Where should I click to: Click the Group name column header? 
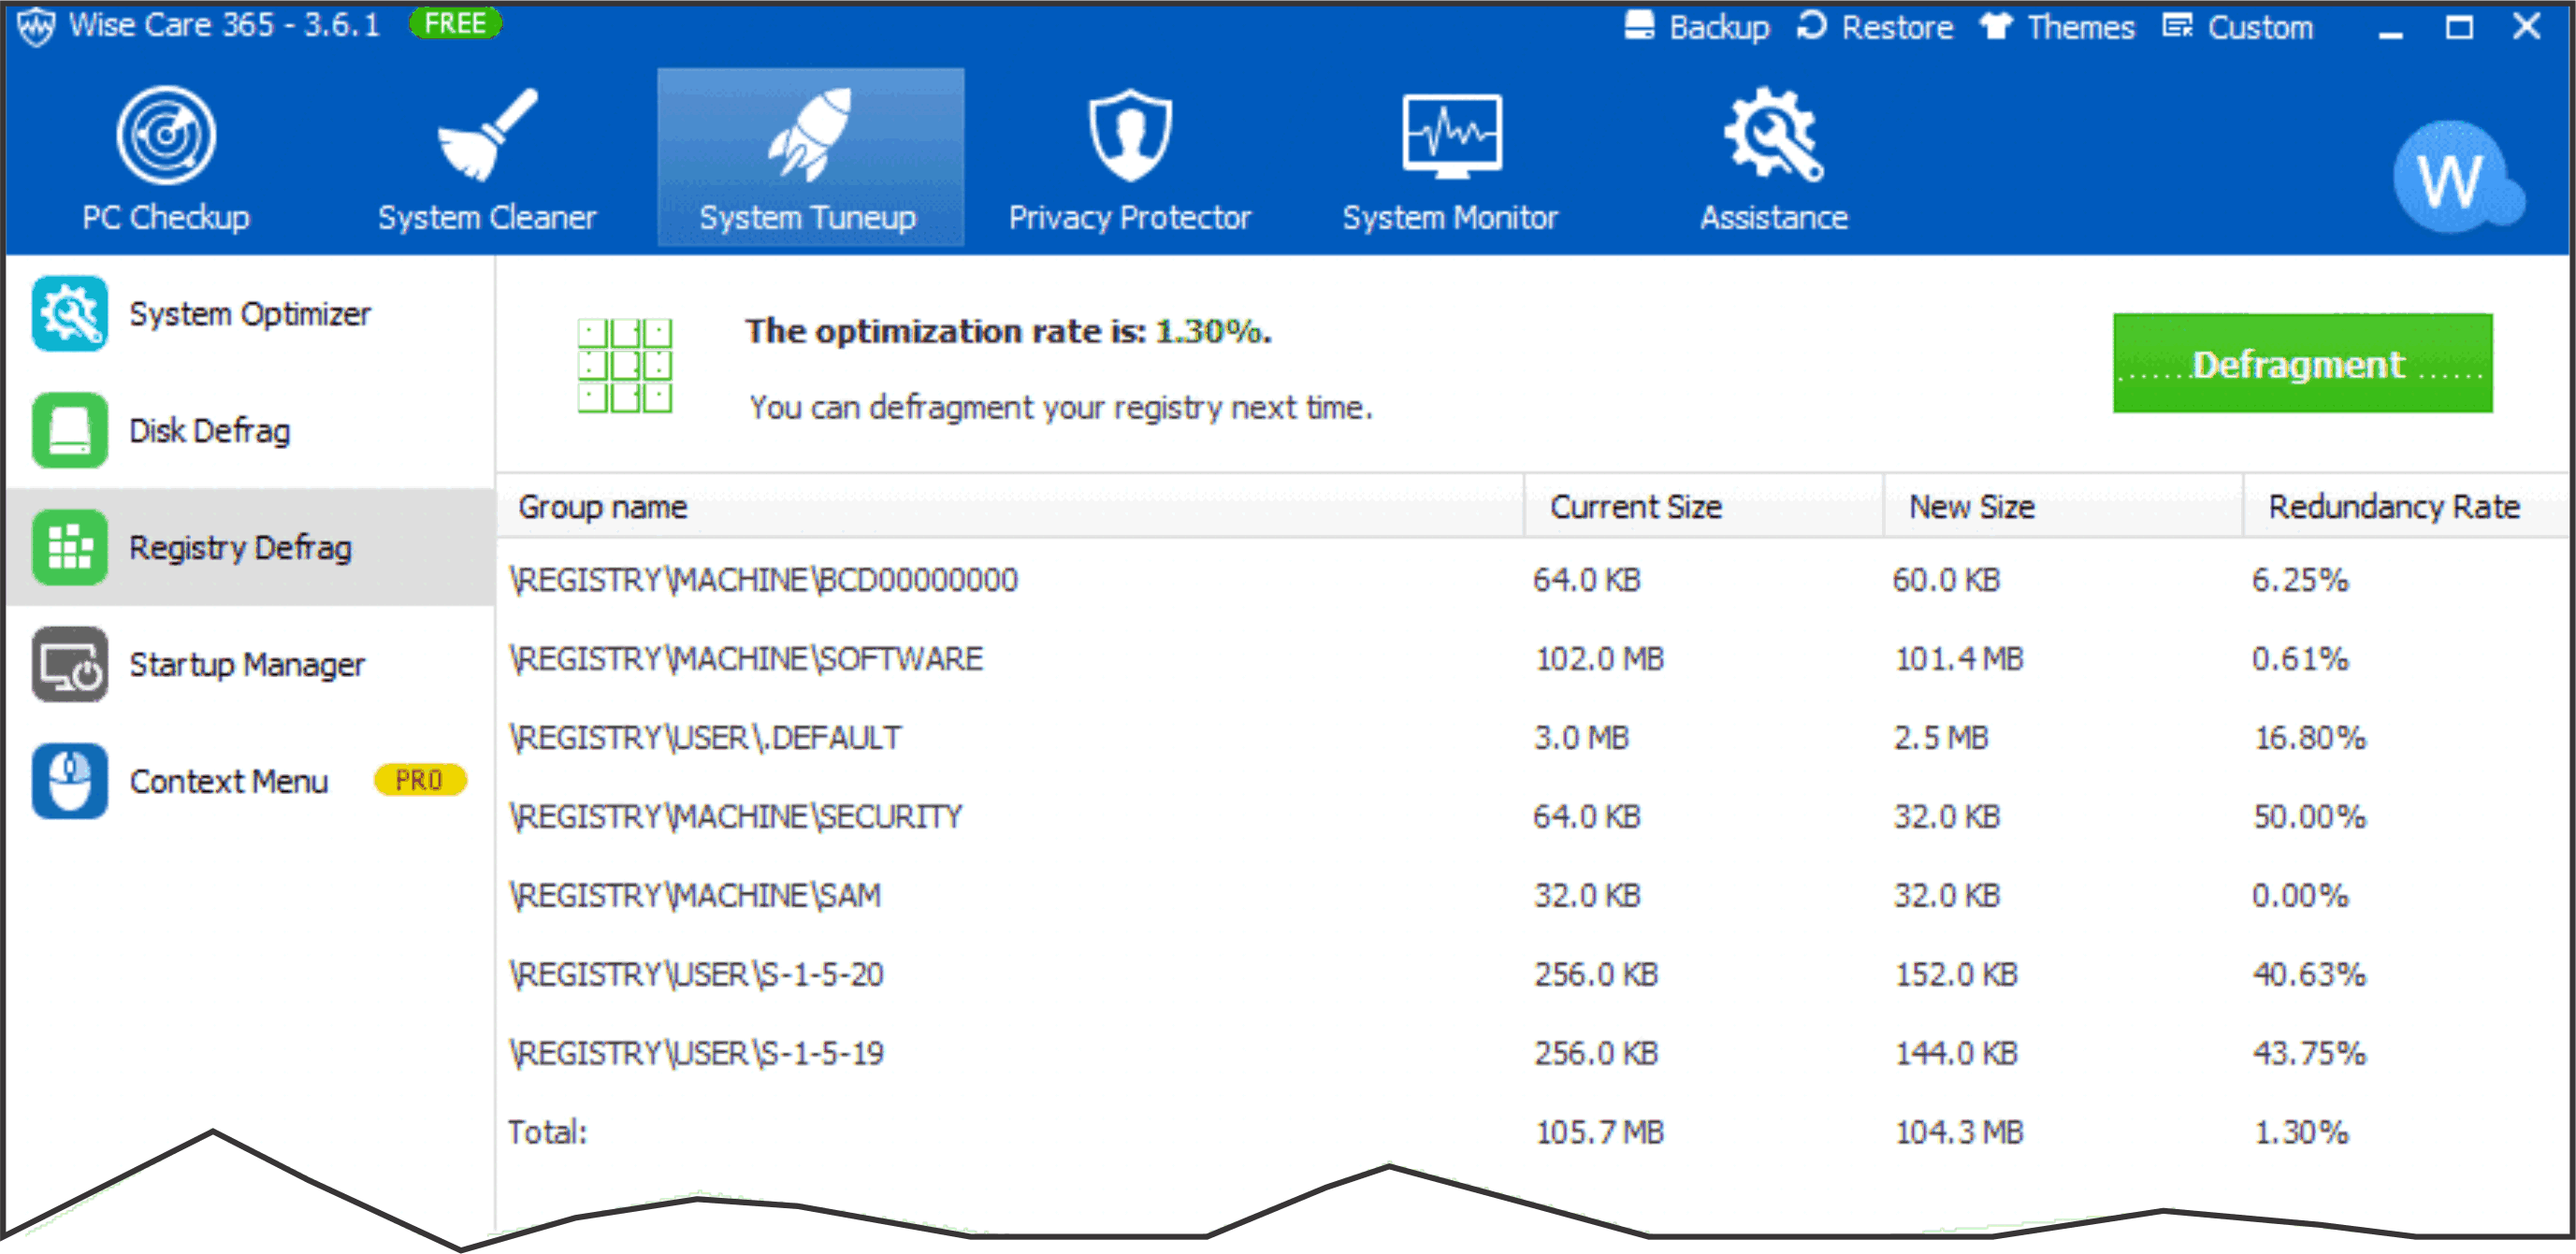point(1010,507)
